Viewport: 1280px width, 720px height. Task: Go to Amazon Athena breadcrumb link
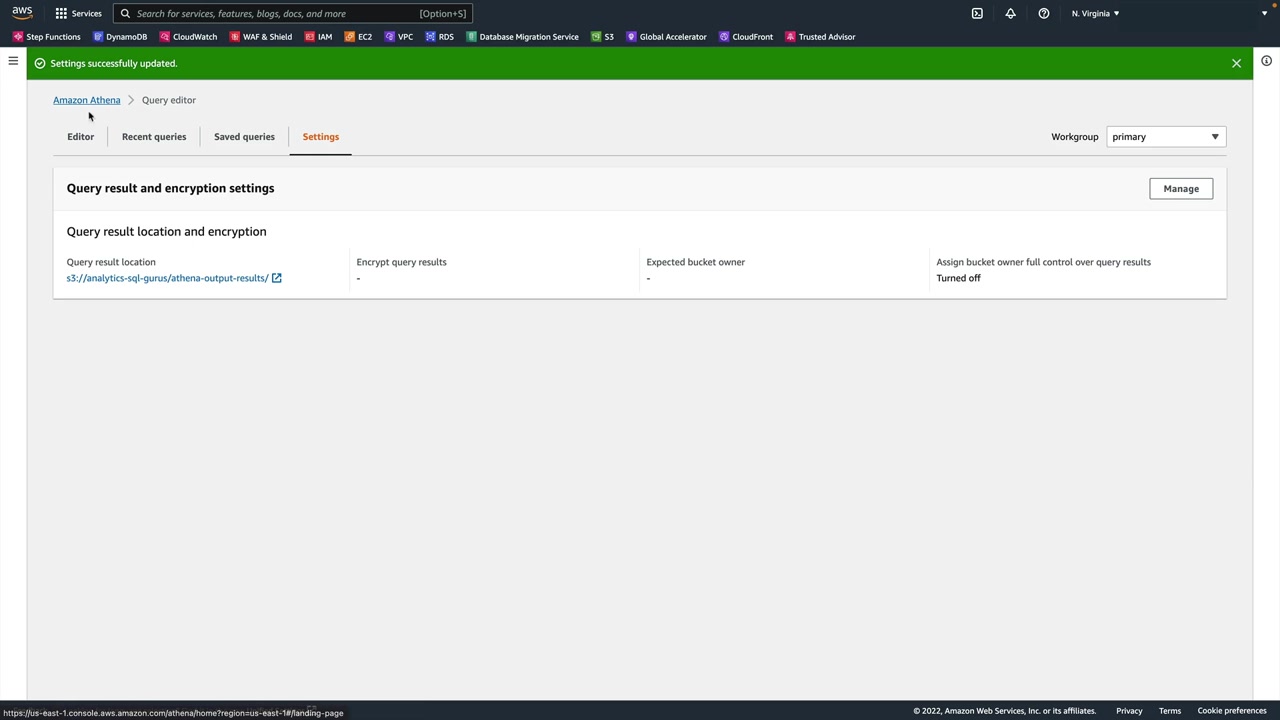click(x=87, y=100)
